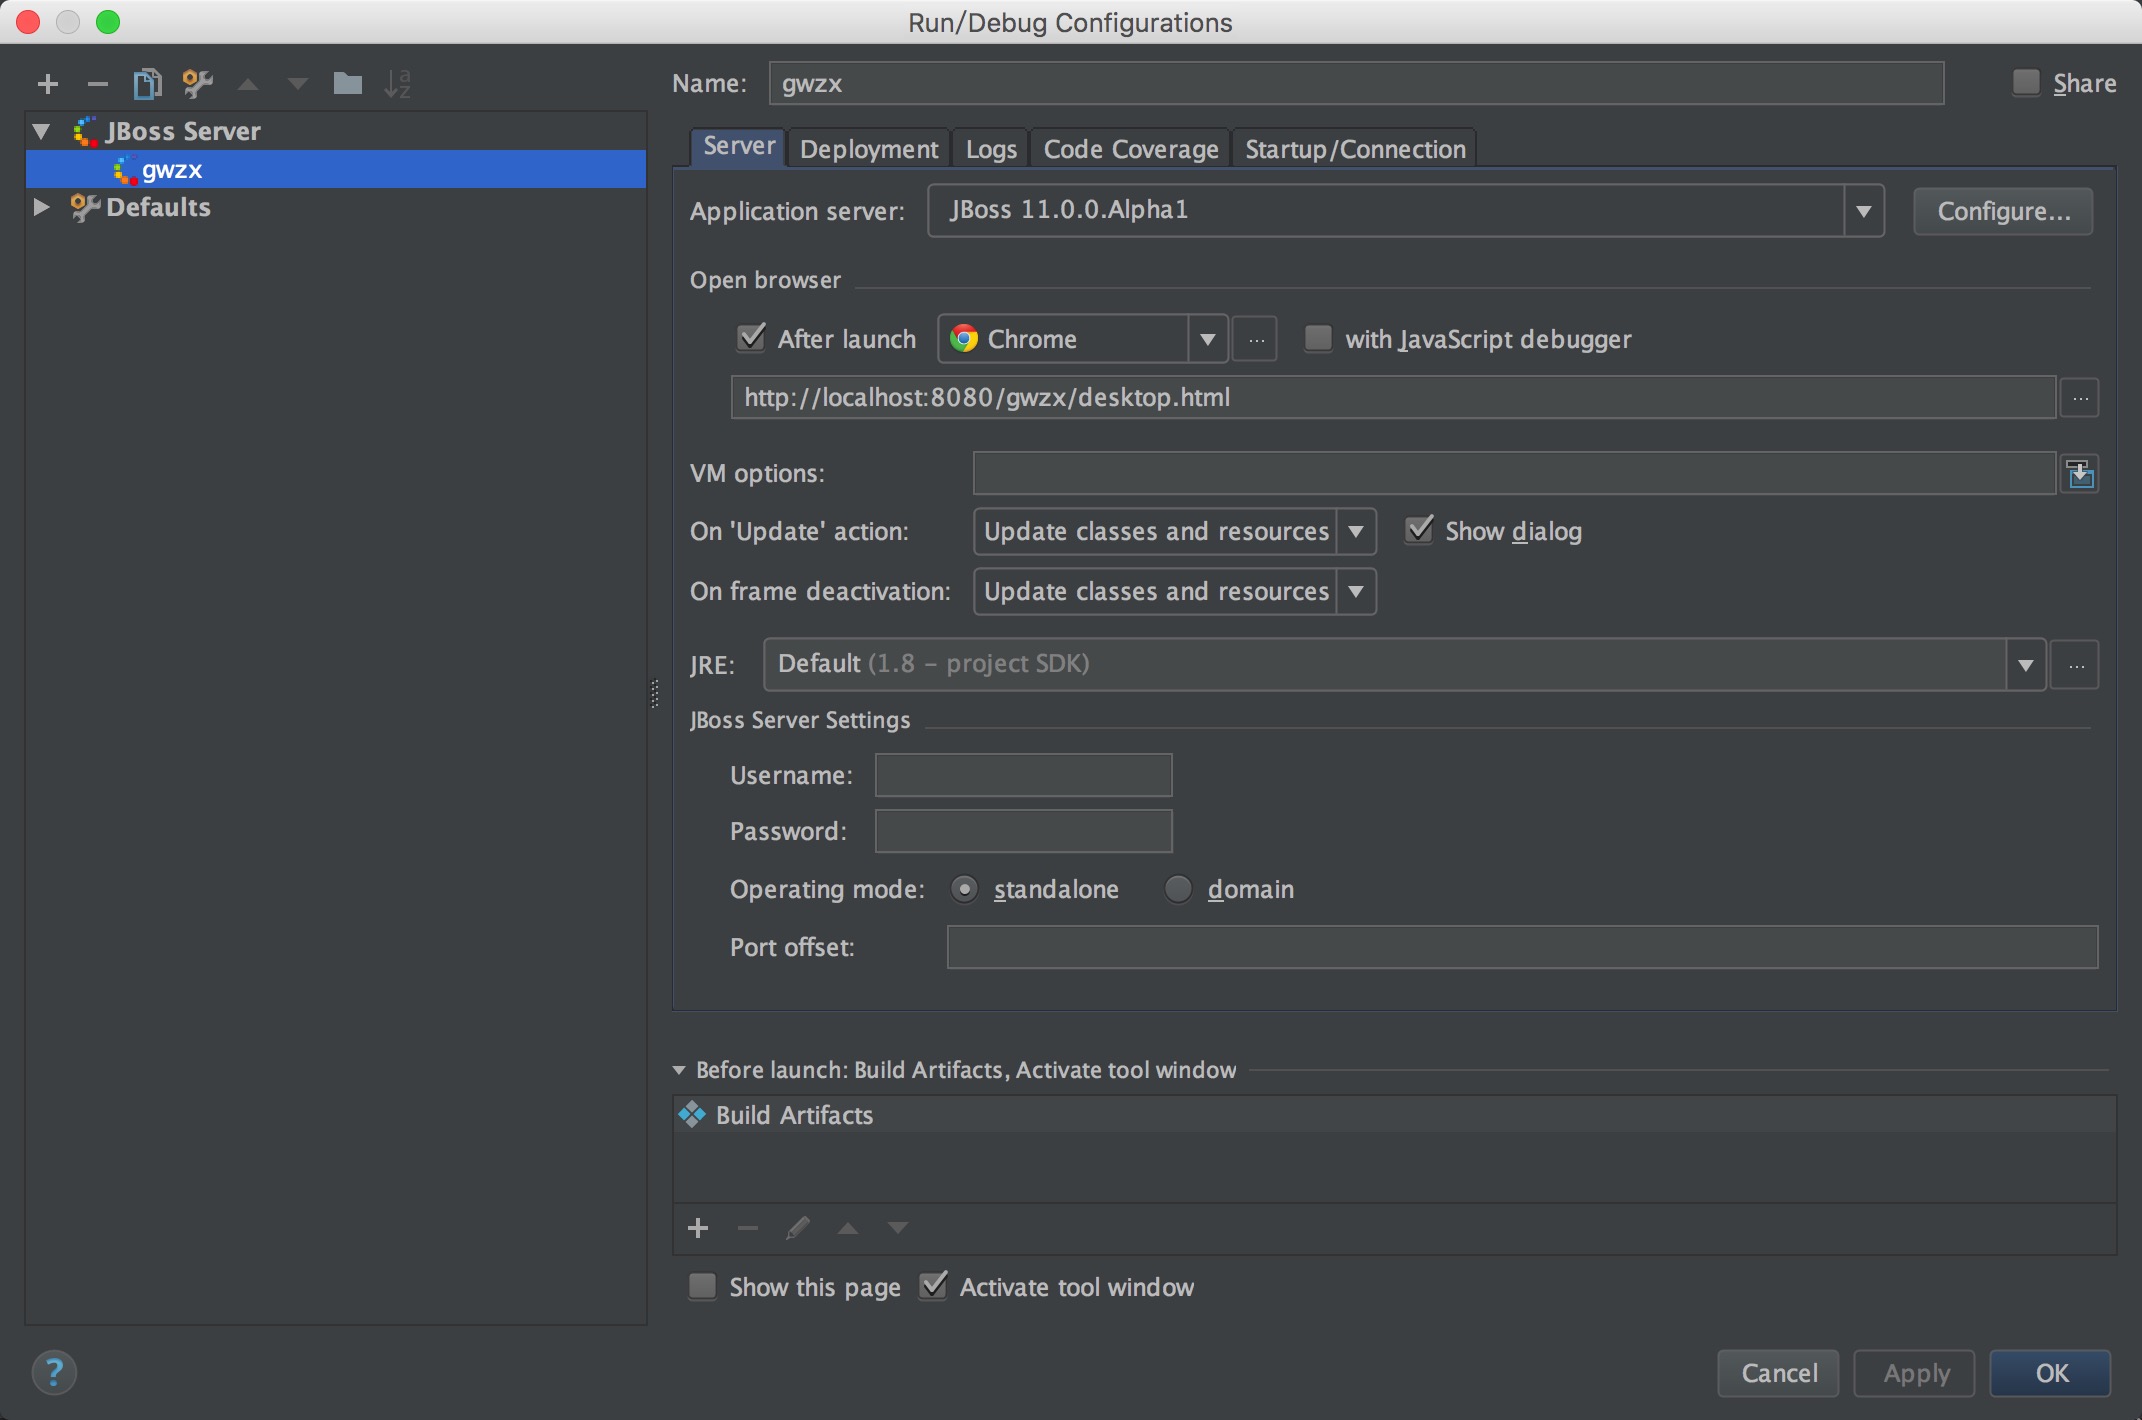Select Build Artifacts row in list

(x=1394, y=1115)
